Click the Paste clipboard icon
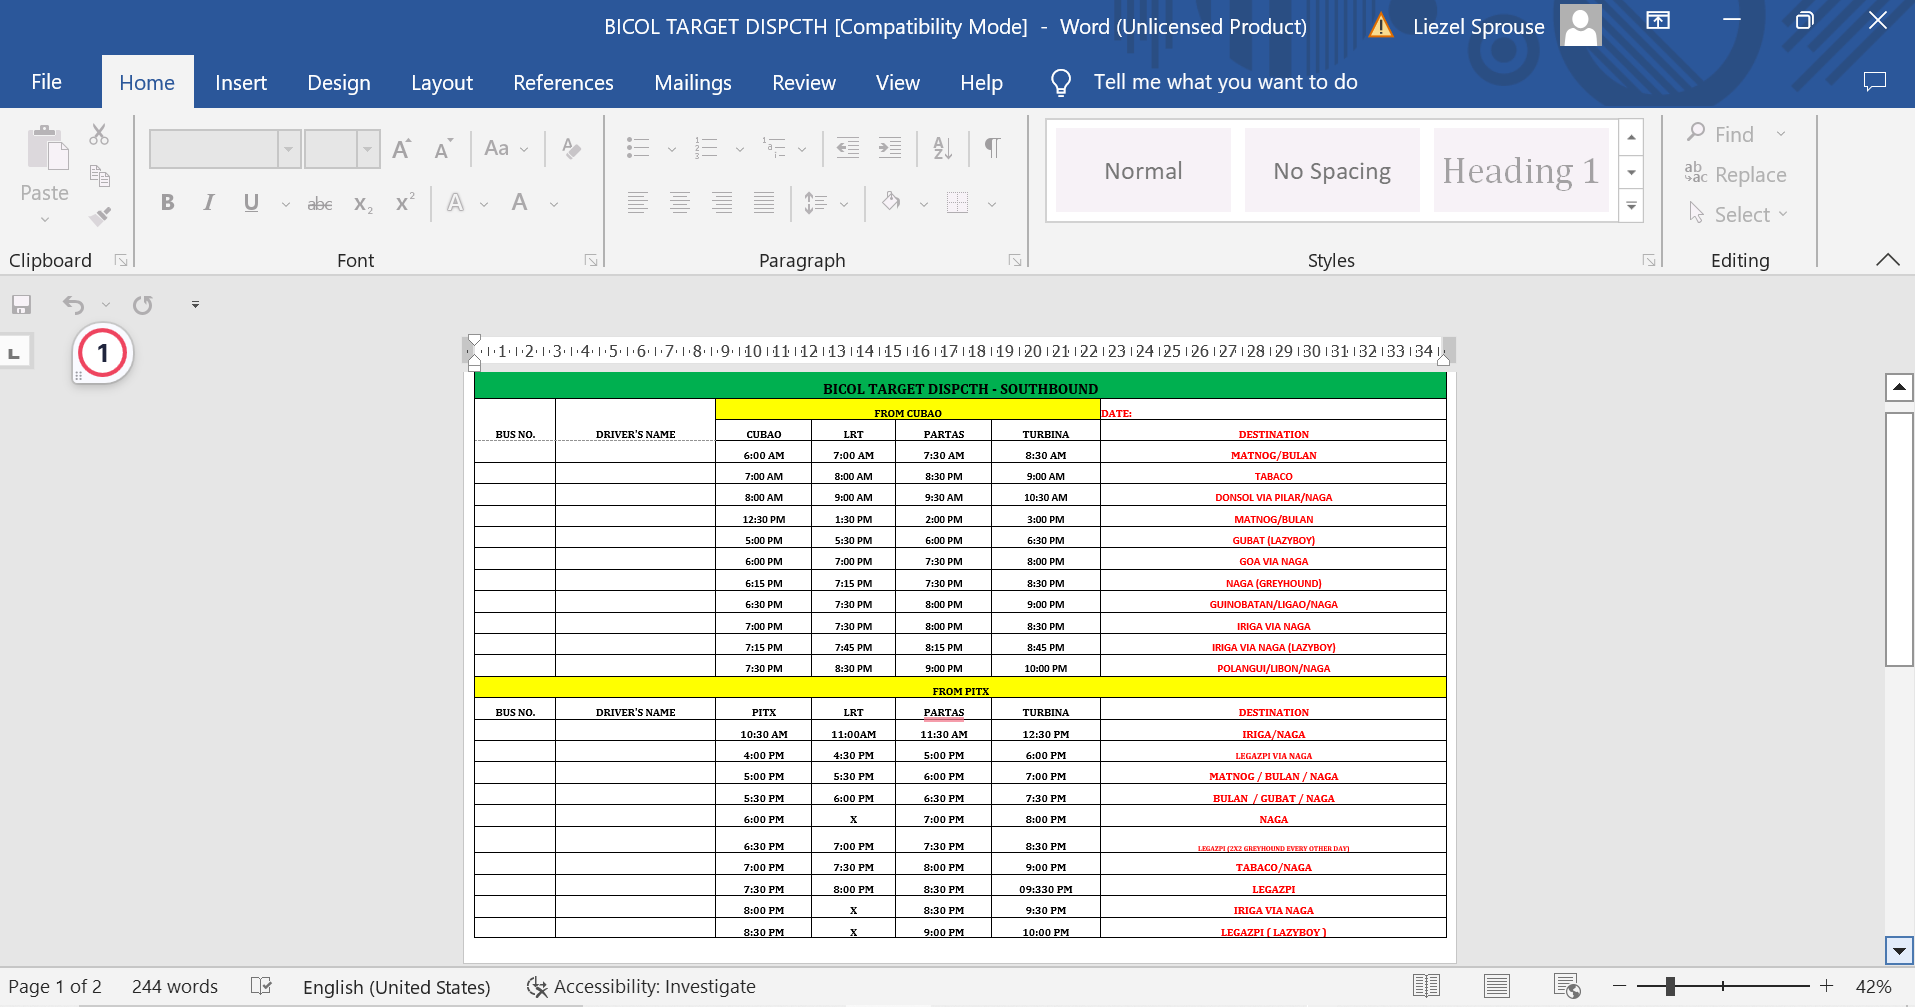 point(46,148)
